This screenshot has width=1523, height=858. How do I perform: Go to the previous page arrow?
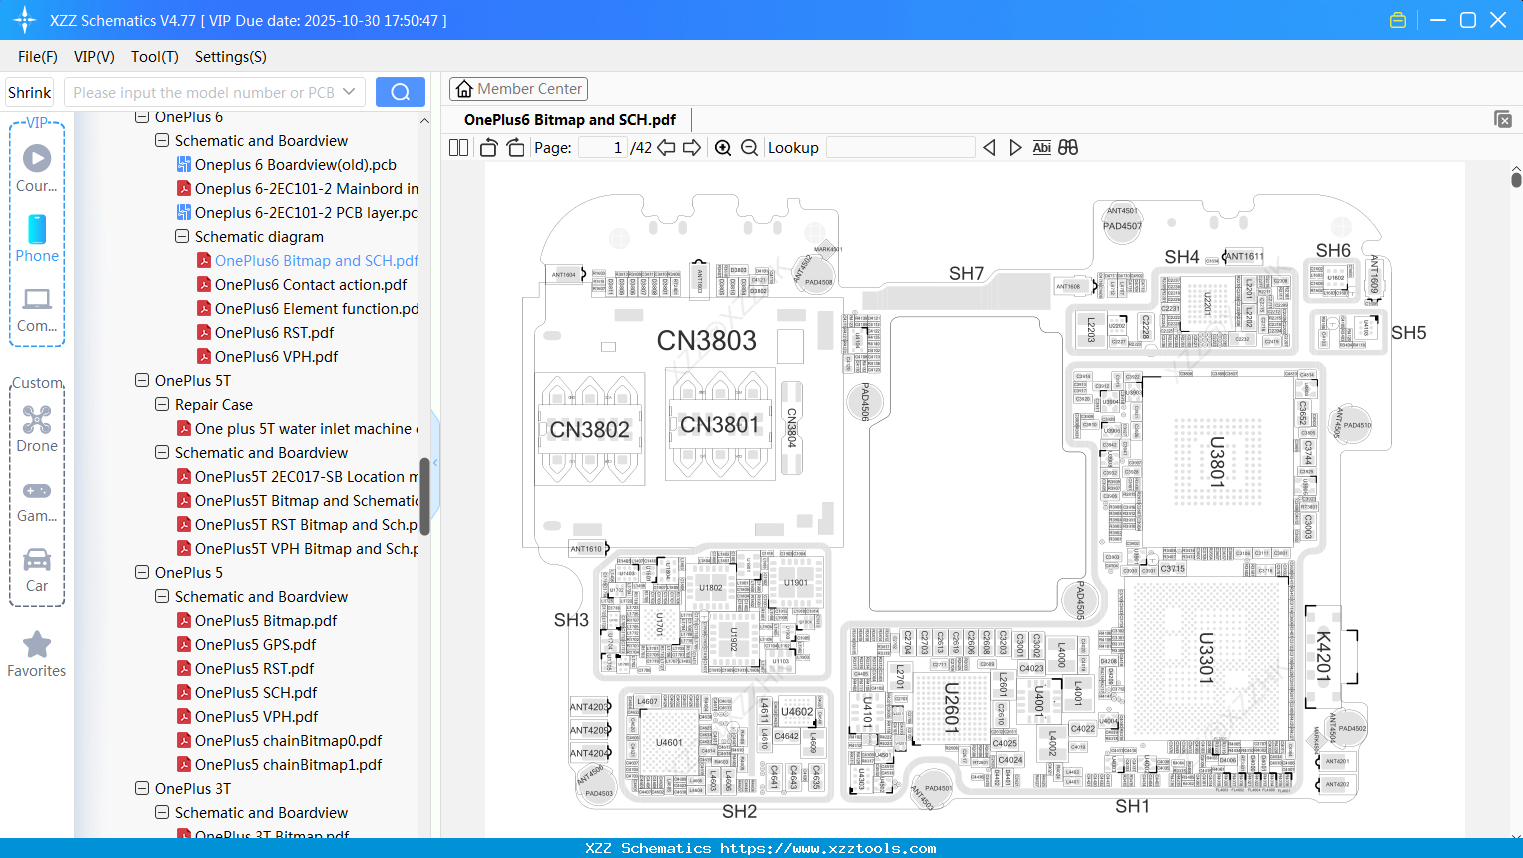pos(666,148)
